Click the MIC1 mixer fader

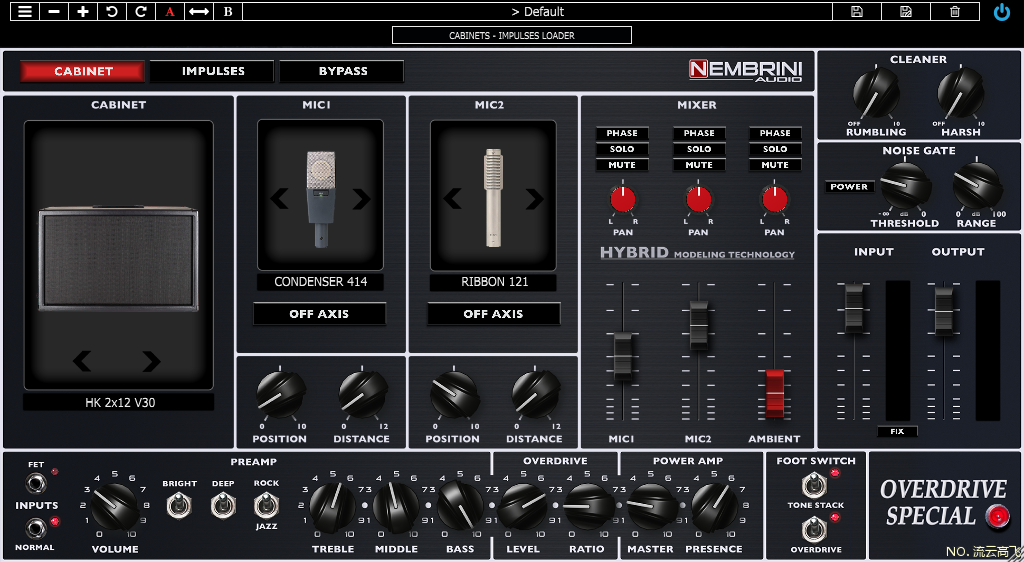622,356
